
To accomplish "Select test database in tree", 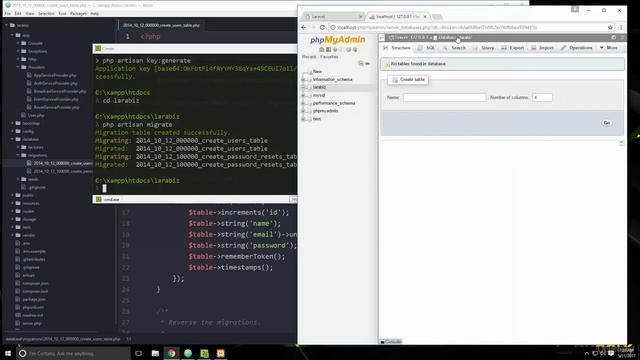I will point(317,119).
